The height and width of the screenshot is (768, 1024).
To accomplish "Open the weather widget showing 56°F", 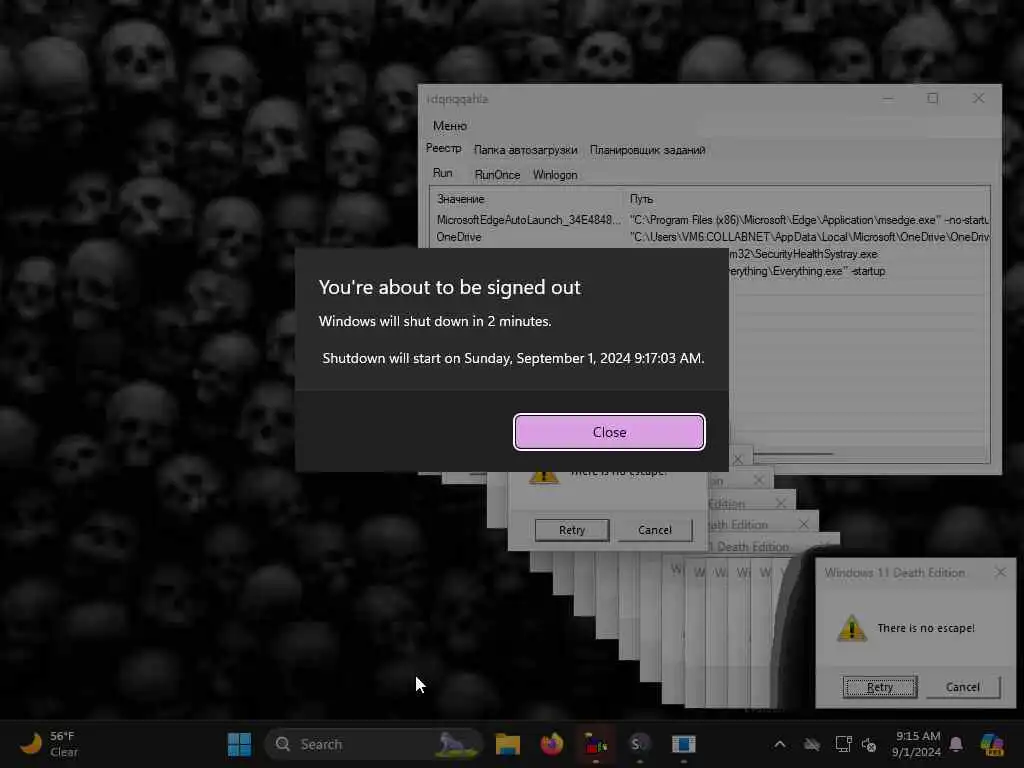I will coord(49,744).
